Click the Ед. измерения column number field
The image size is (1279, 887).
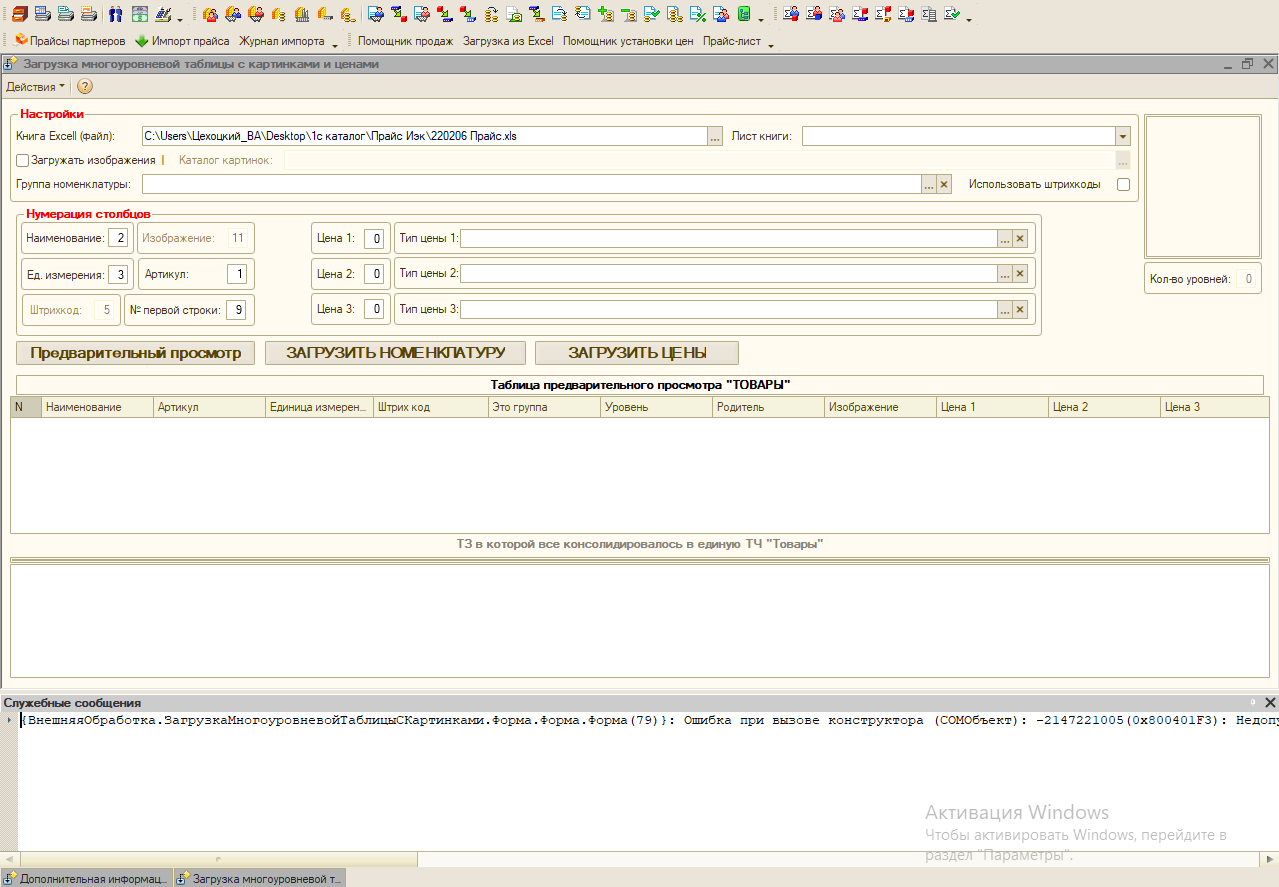pyautogui.click(x=119, y=274)
